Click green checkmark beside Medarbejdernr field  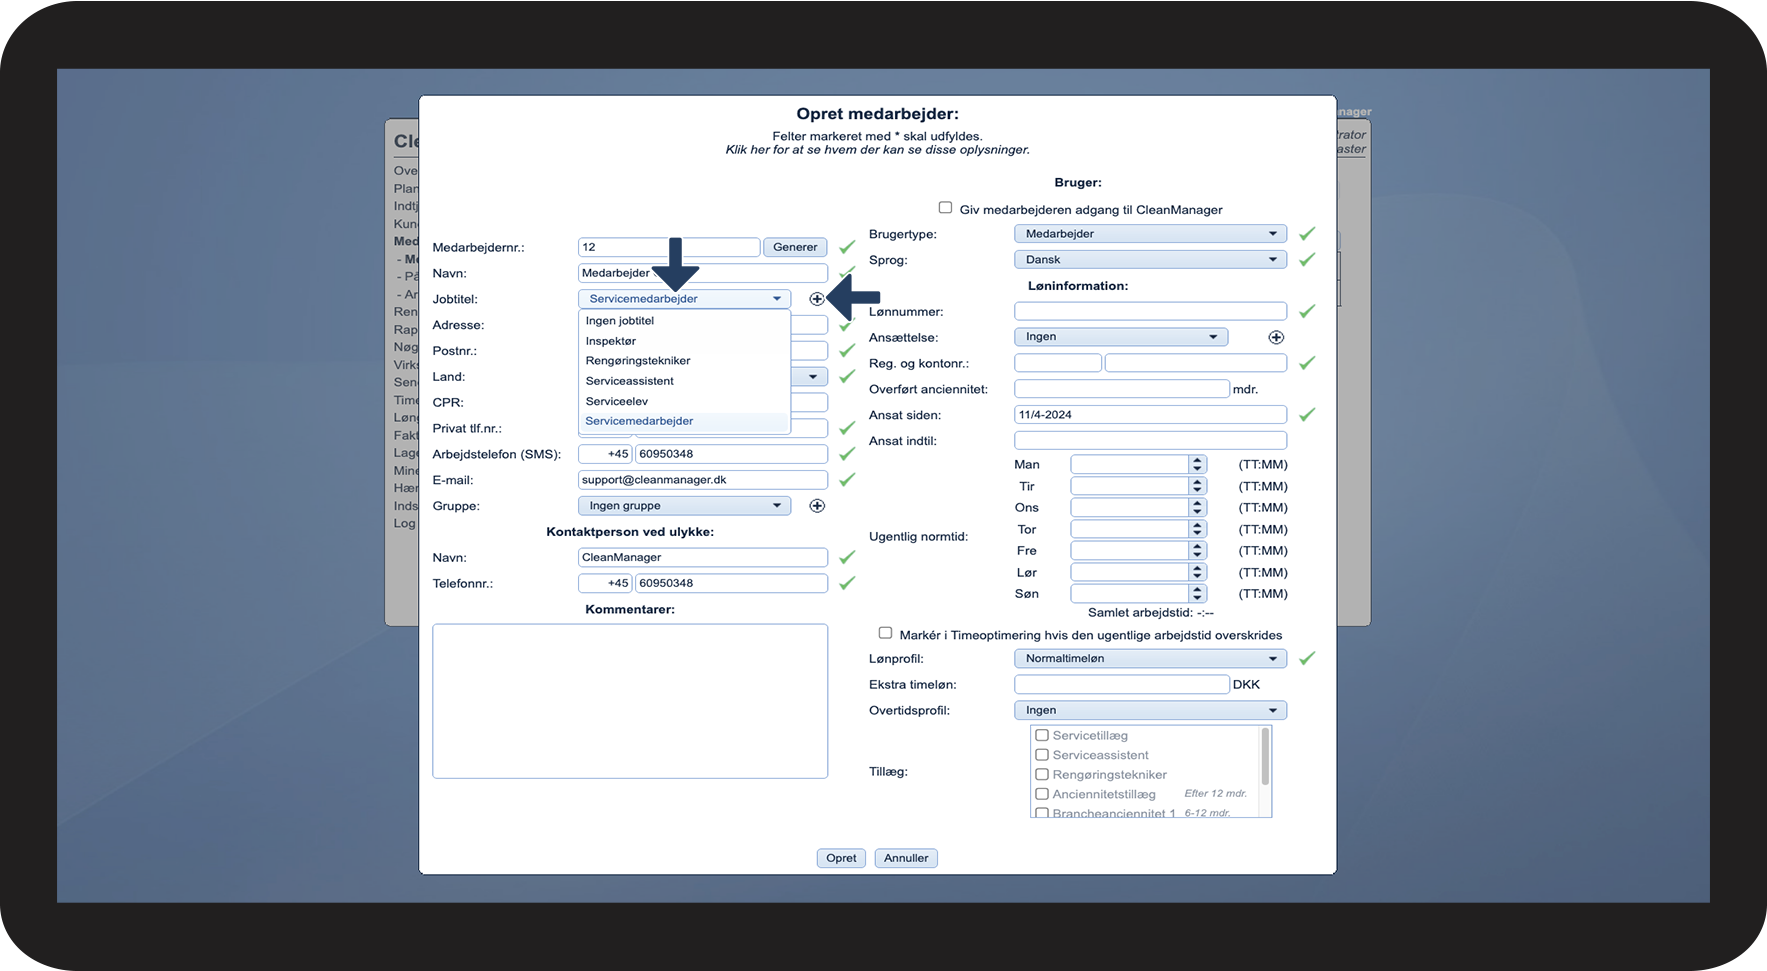pos(847,247)
